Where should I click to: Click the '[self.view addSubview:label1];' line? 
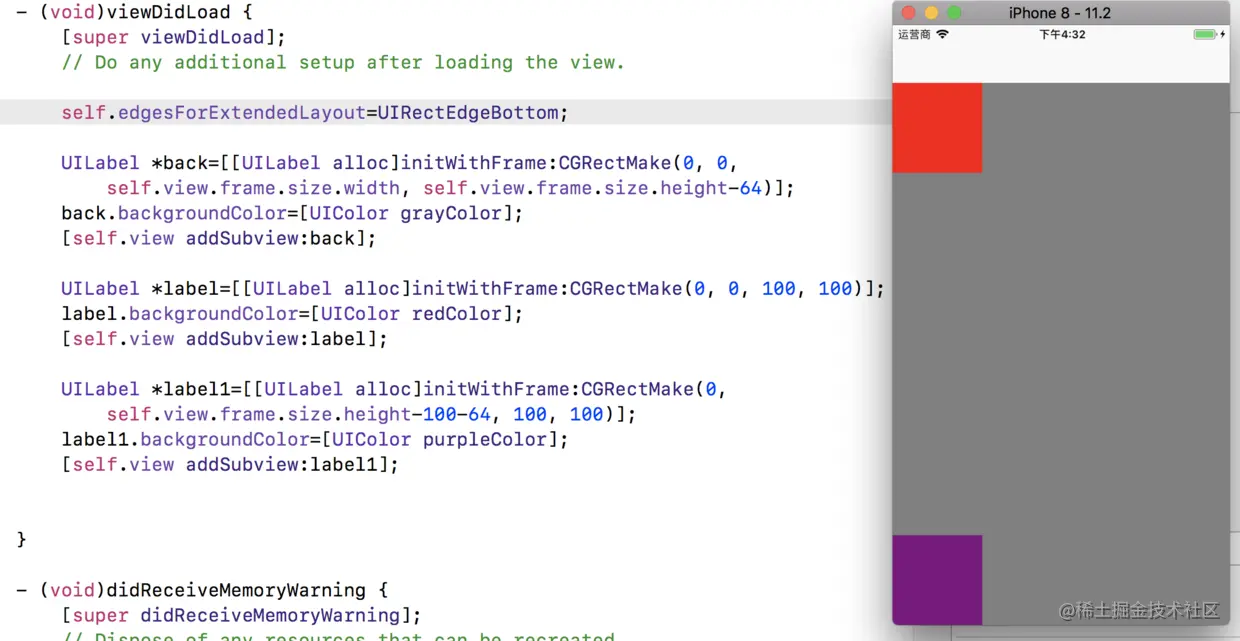coord(230,464)
